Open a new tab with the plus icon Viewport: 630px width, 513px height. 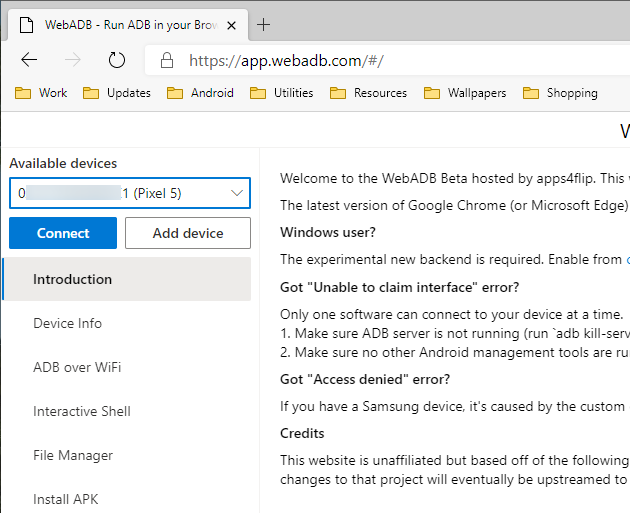[x=264, y=24]
